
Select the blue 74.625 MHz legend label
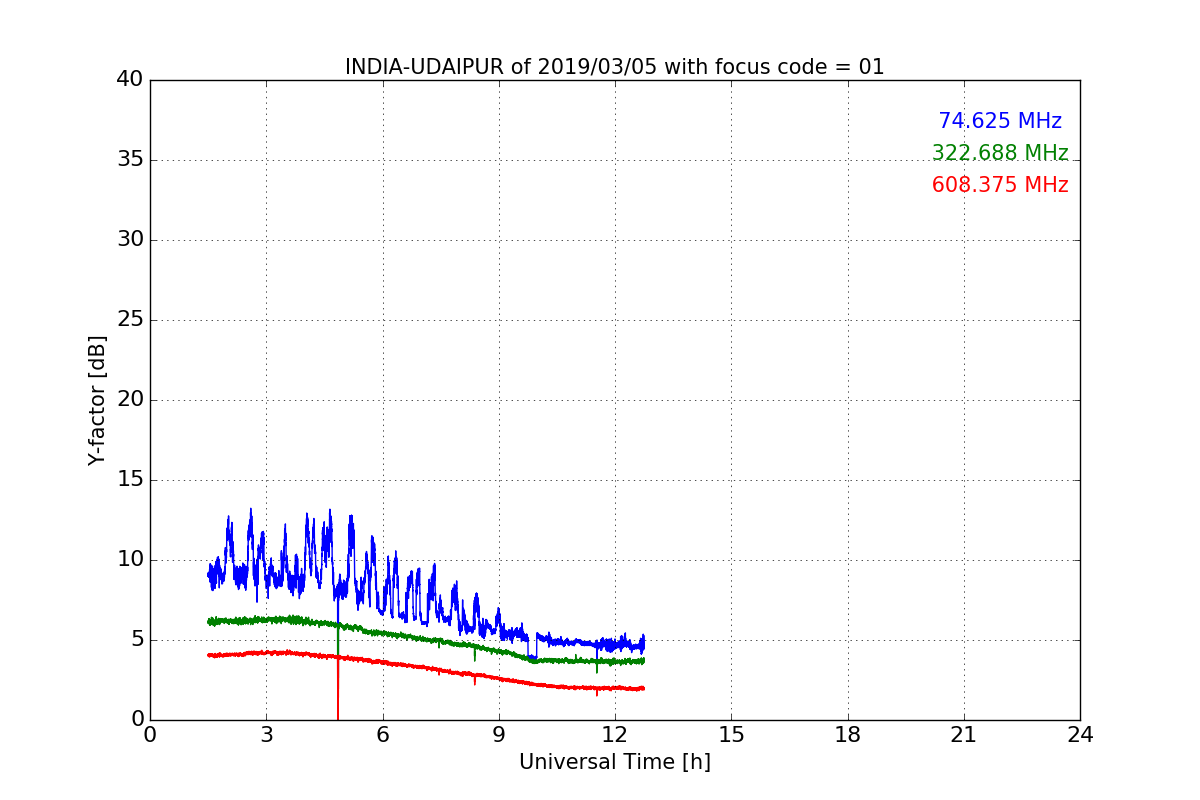coord(1000,121)
